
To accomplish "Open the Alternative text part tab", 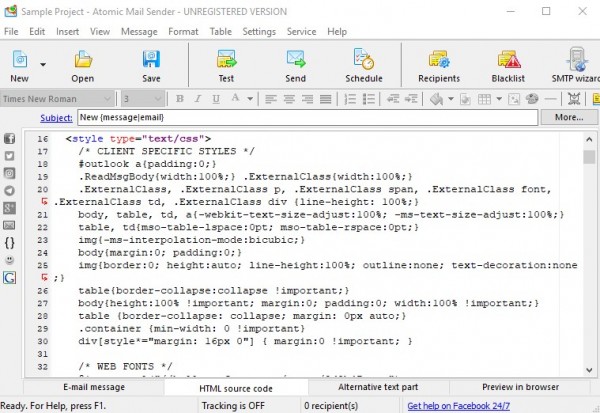I will 378,387.
